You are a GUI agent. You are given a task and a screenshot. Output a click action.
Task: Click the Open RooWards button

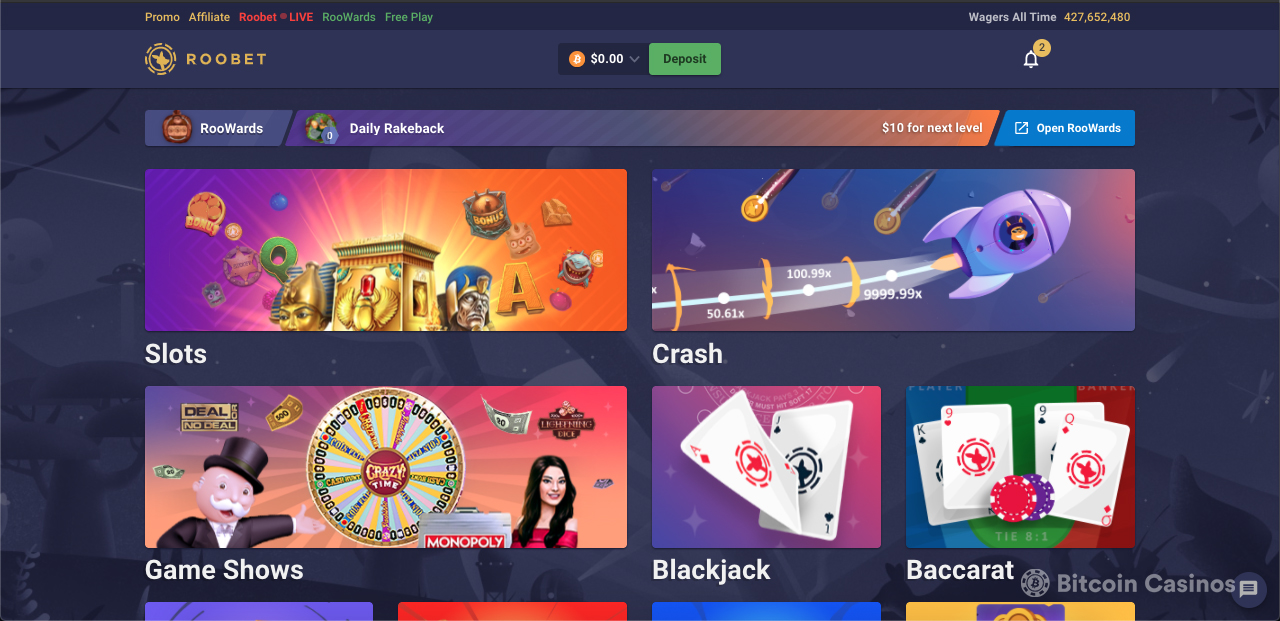pos(1067,128)
